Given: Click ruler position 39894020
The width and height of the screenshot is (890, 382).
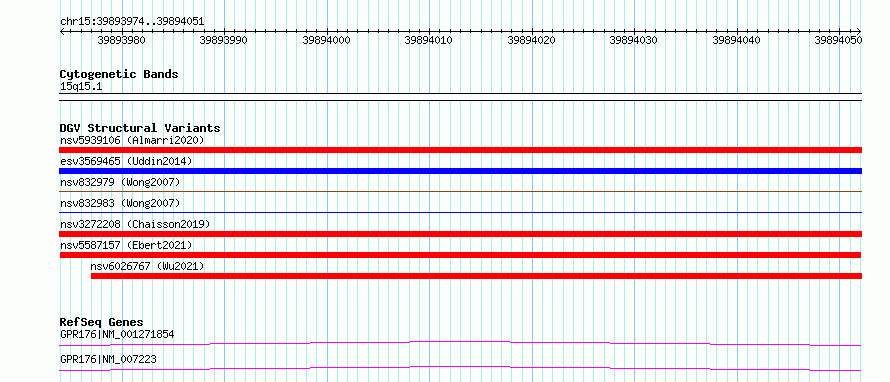Looking at the screenshot, I should coord(531,40).
